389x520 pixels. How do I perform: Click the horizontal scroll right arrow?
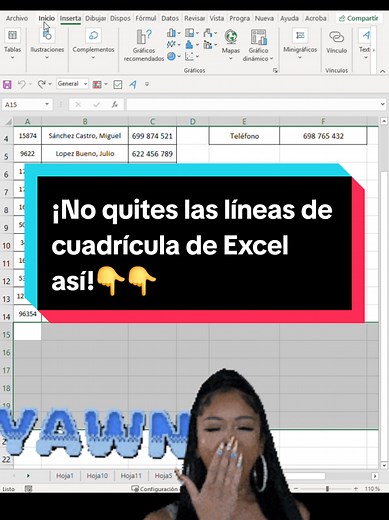click(375, 476)
